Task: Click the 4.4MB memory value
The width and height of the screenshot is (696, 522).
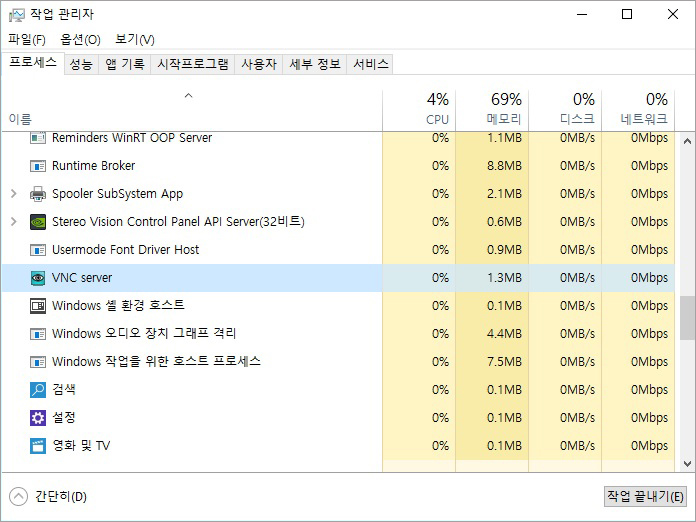Action: (x=504, y=334)
